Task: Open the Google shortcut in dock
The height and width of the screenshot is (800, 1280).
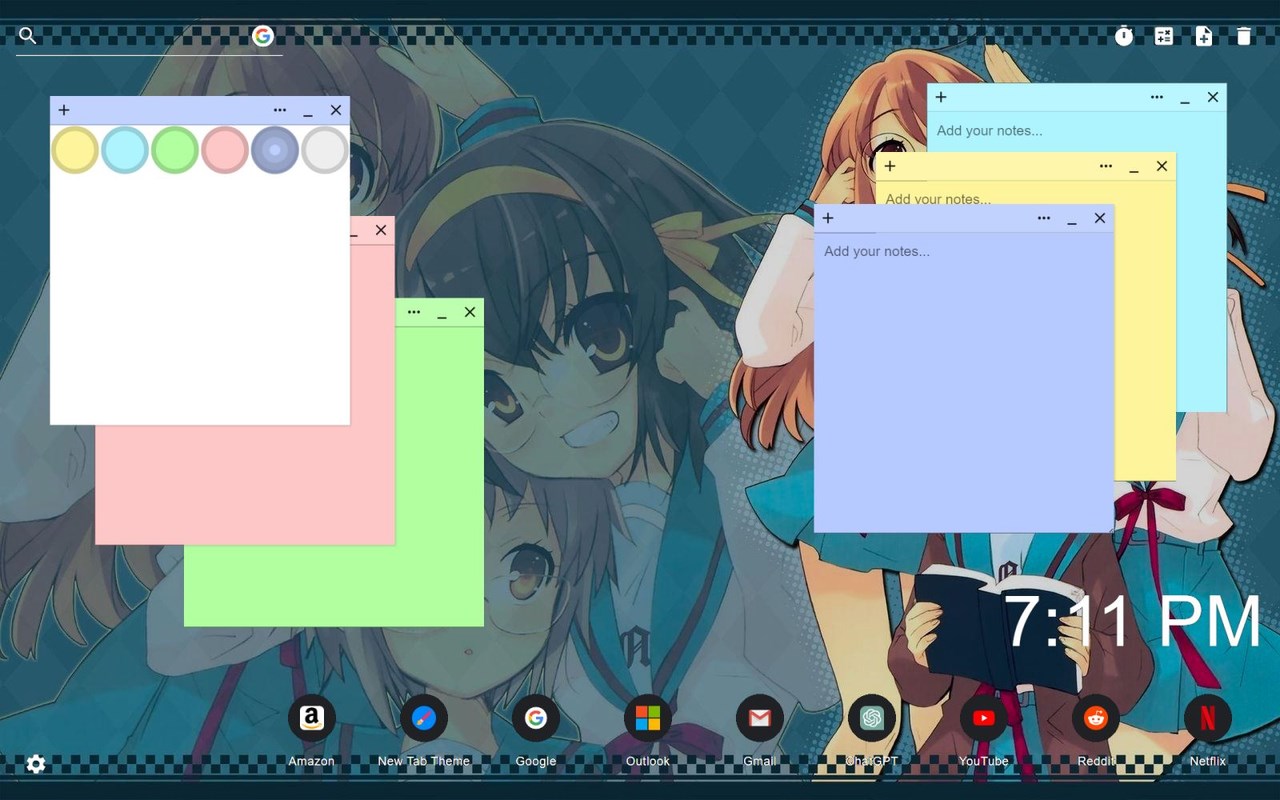Action: (x=535, y=718)
